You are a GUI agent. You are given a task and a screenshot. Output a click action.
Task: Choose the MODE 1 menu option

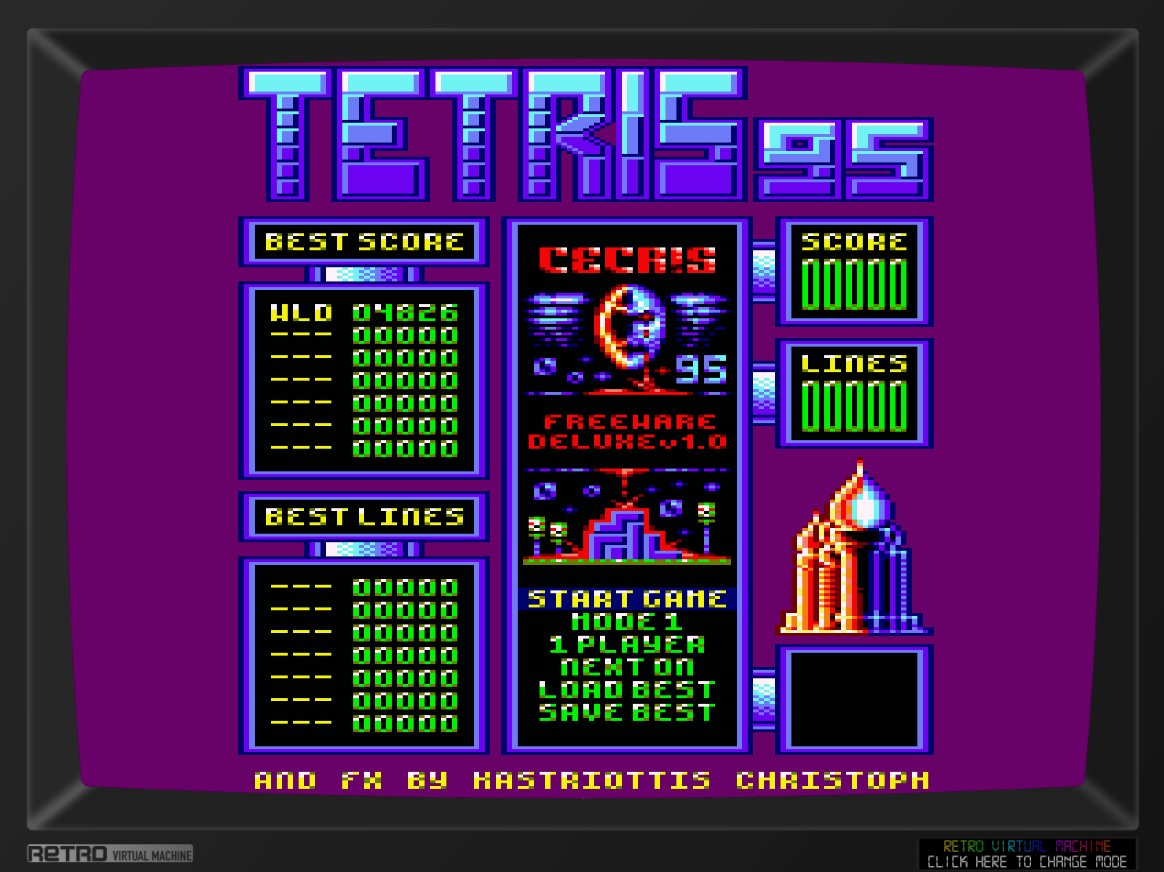click(627, 622)
